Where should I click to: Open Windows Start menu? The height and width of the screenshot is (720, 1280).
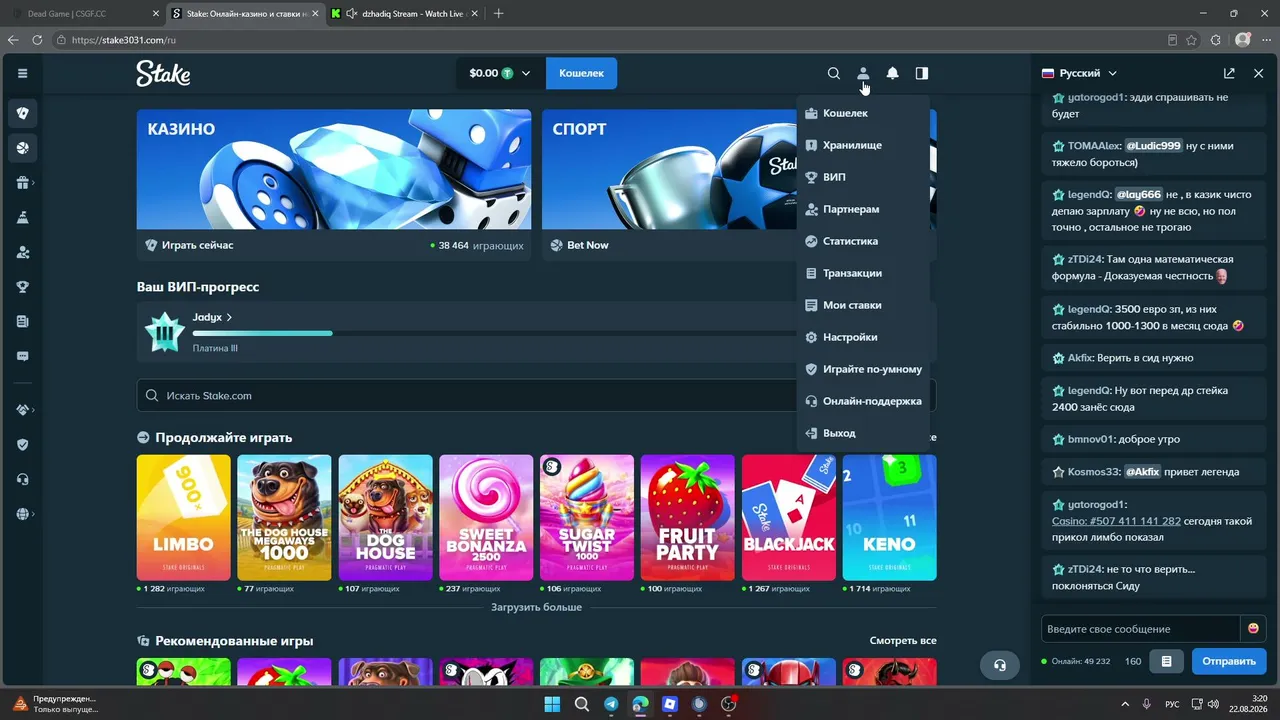tap(552, 704)
